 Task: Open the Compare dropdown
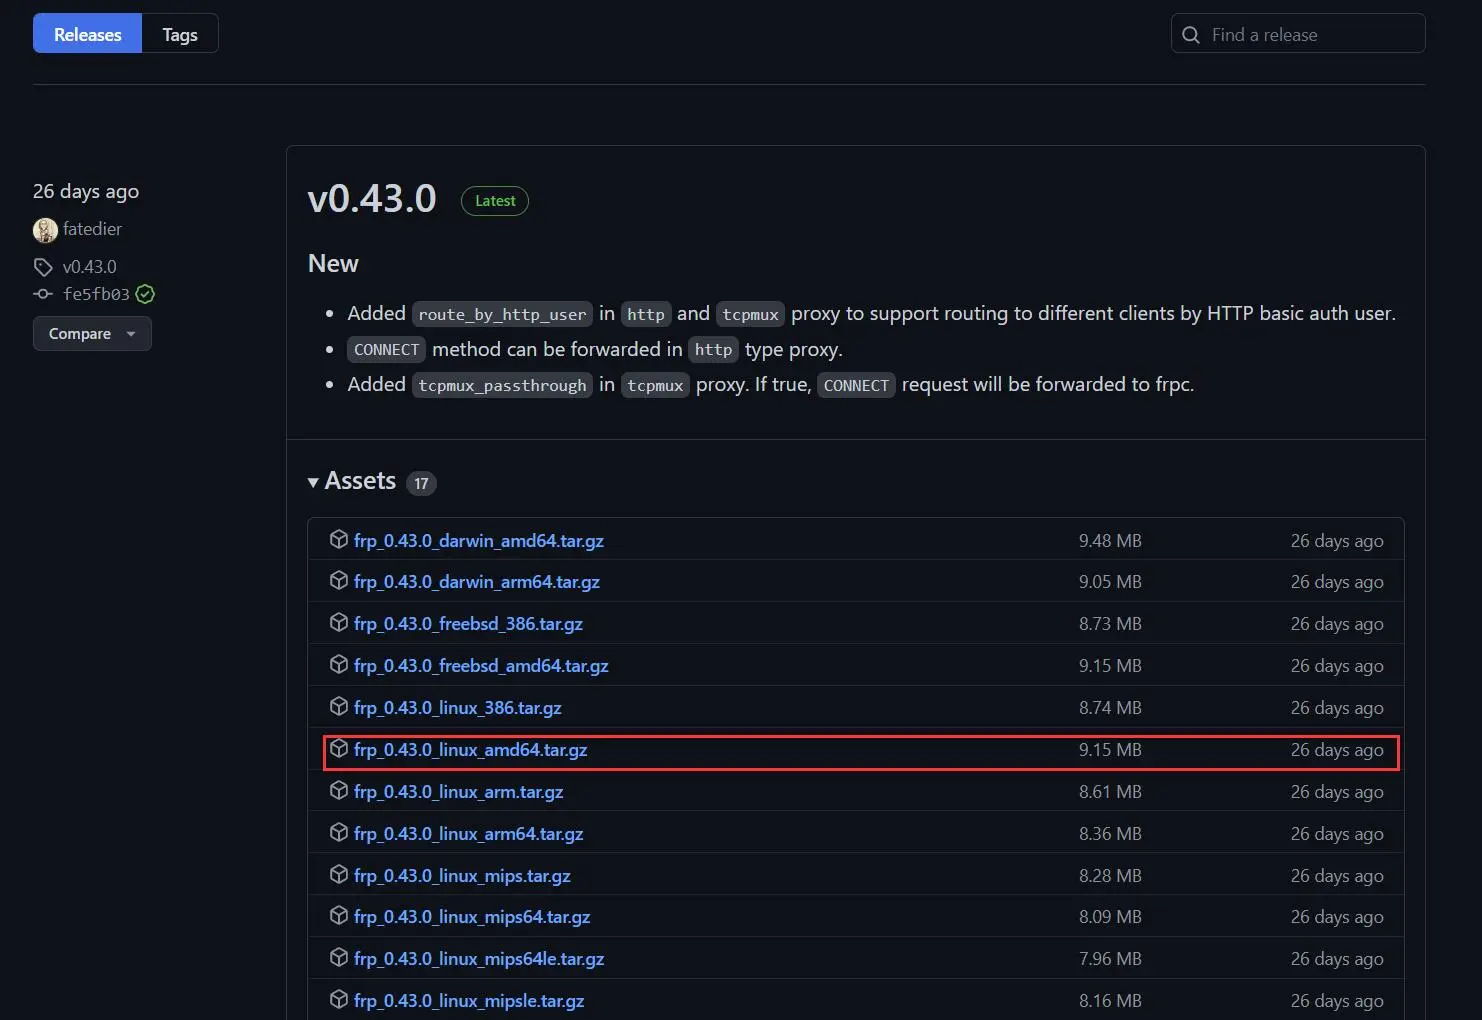coord(92,334)
